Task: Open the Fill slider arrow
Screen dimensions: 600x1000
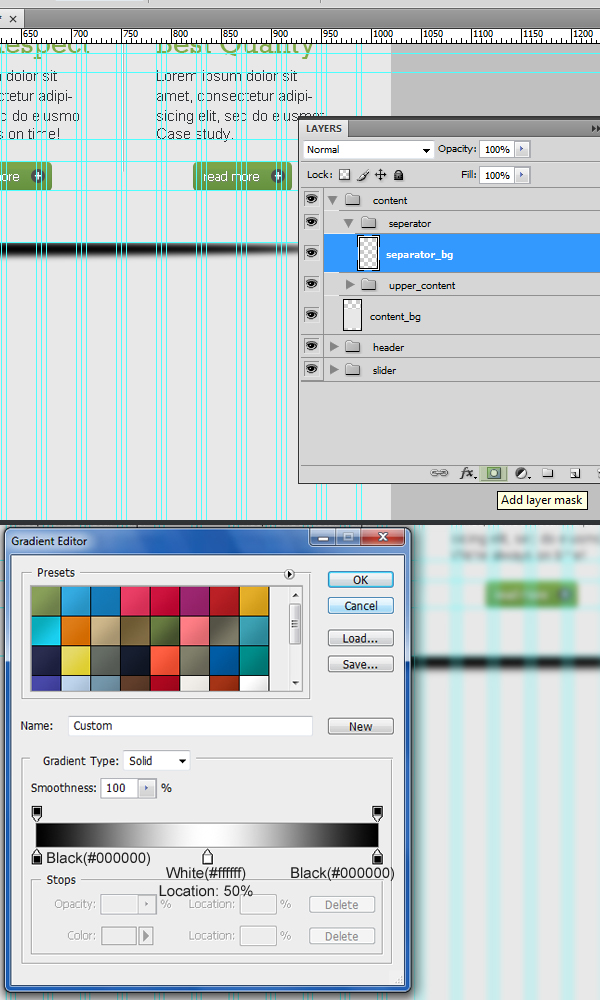Action: tap(522, 175)
